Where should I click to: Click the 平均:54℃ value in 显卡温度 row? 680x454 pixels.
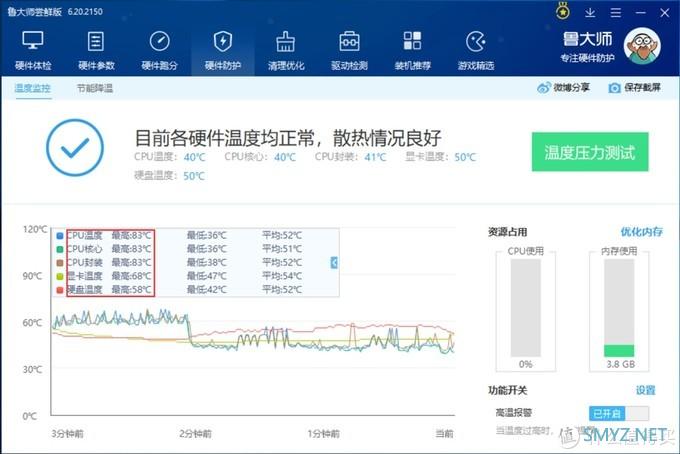click(x=282, y=276)
